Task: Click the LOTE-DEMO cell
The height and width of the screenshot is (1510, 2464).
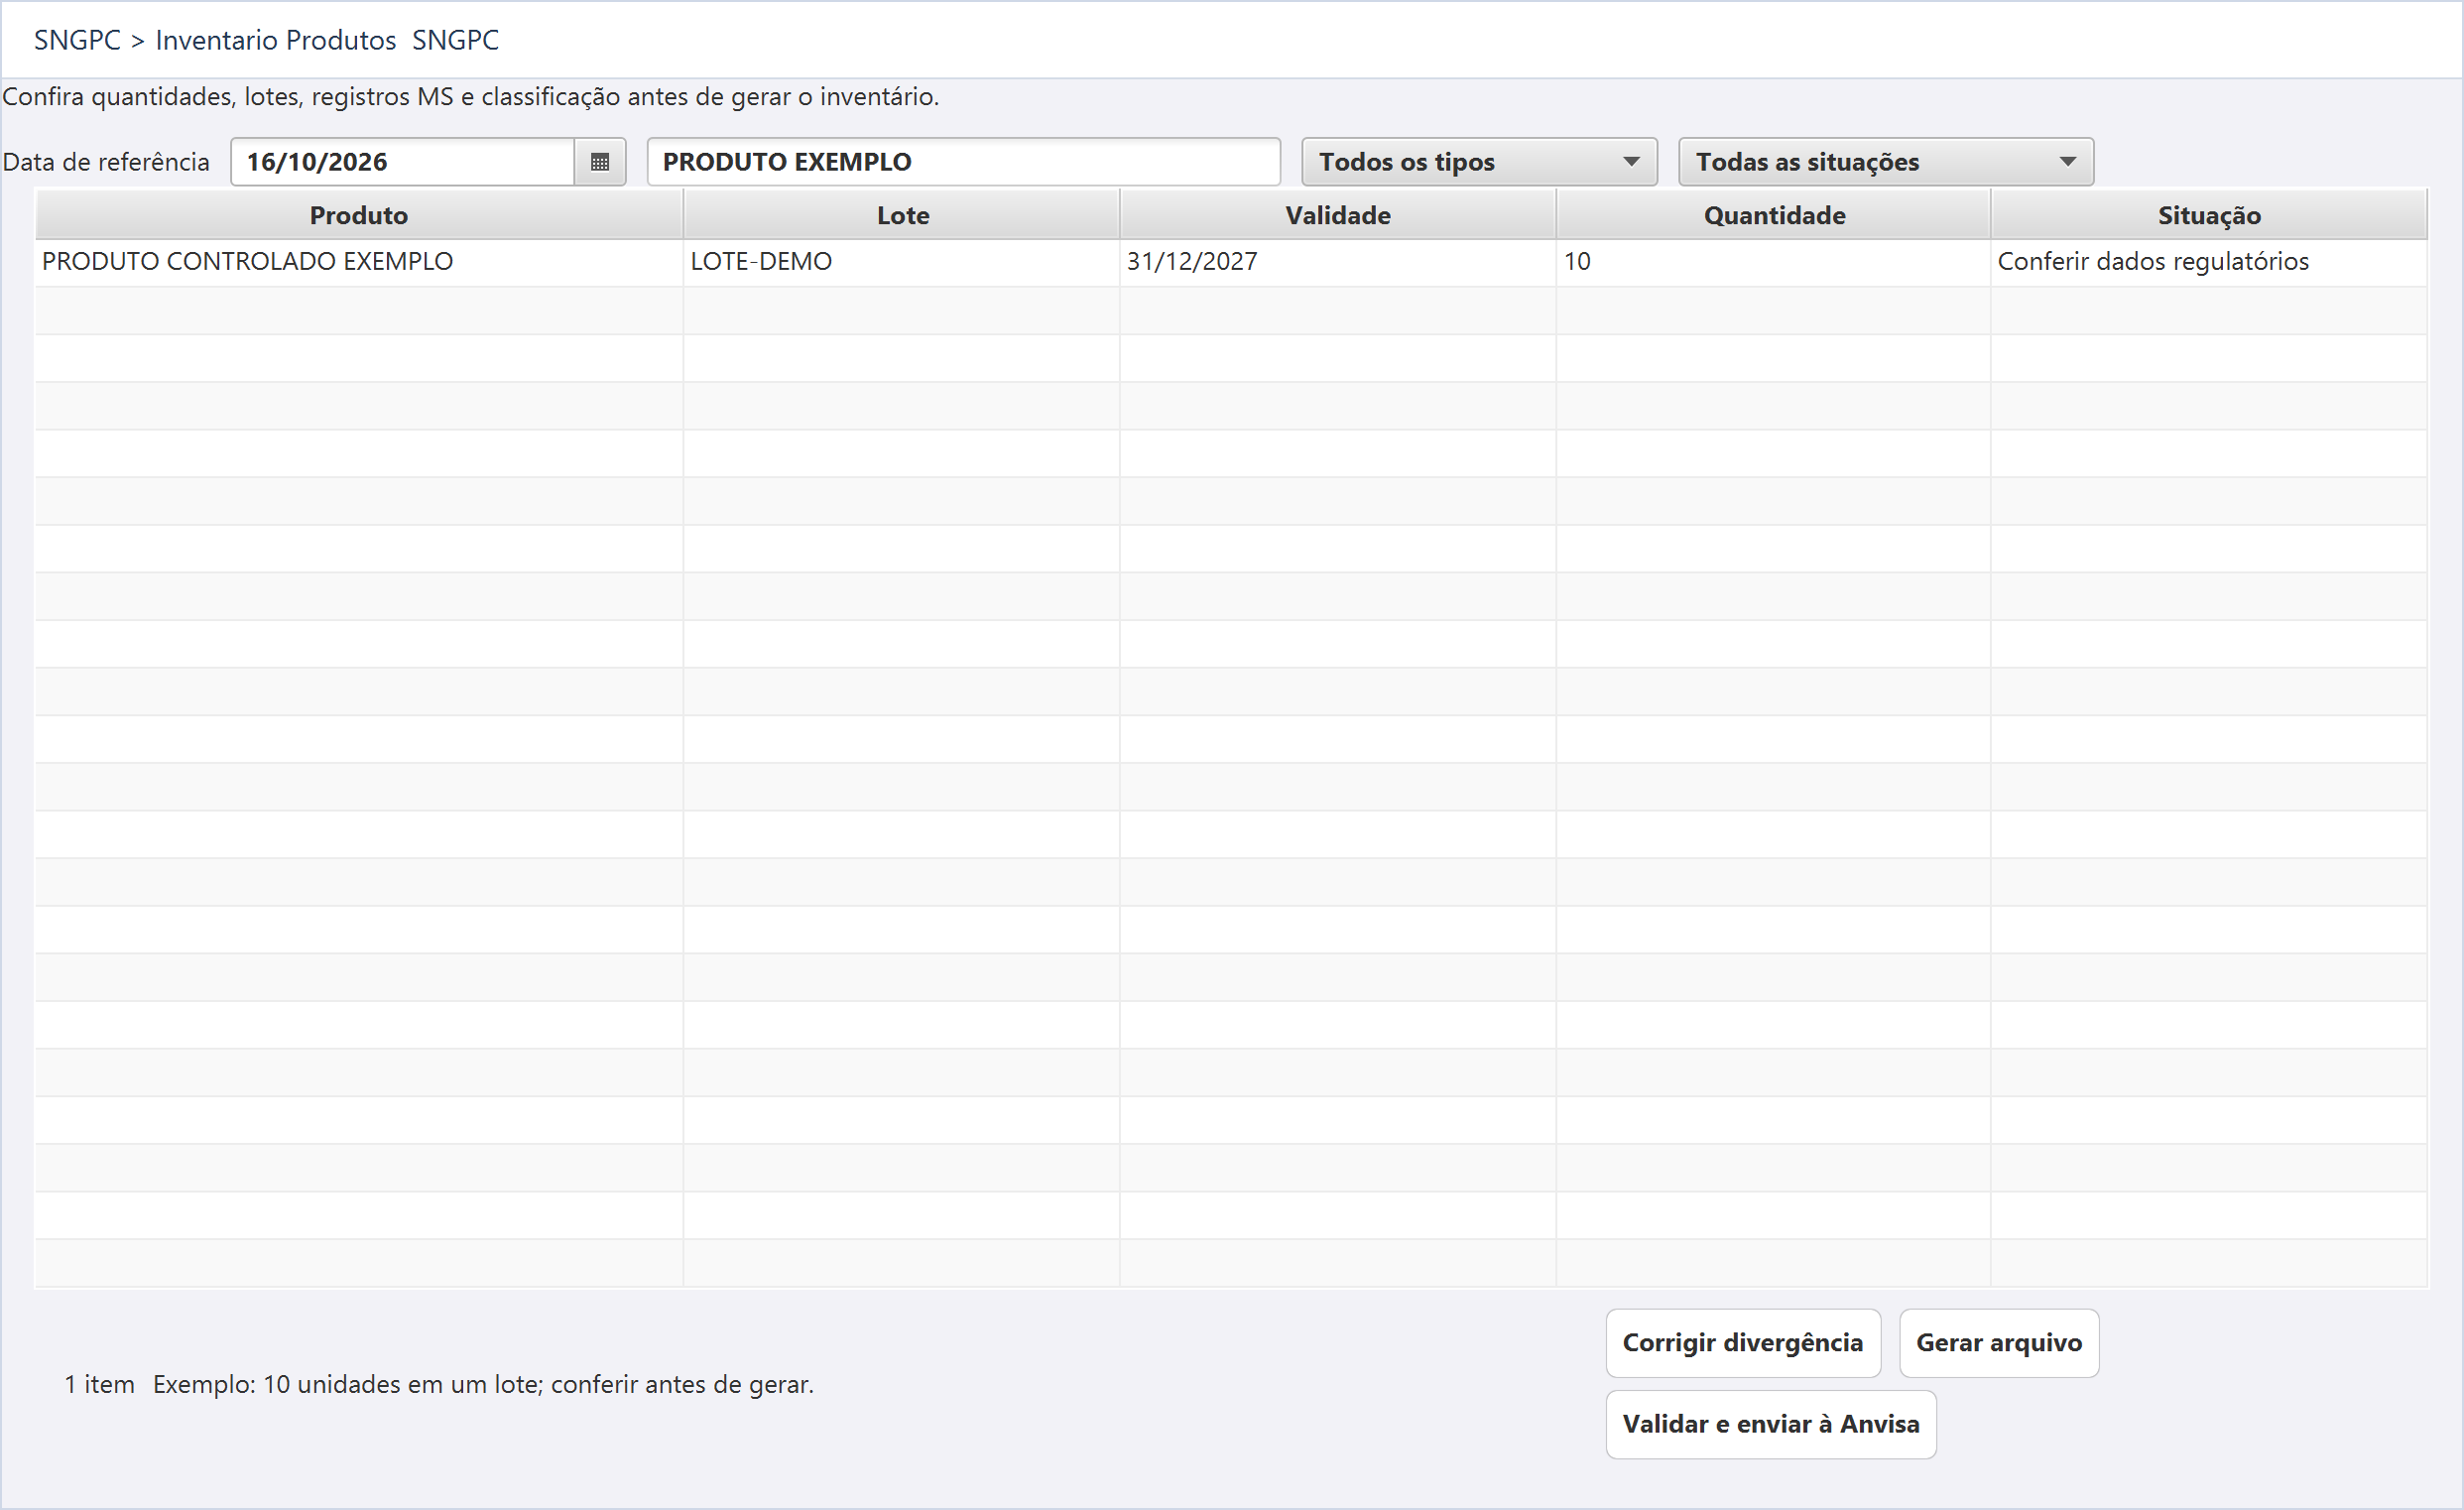Action: pos(902,262)
